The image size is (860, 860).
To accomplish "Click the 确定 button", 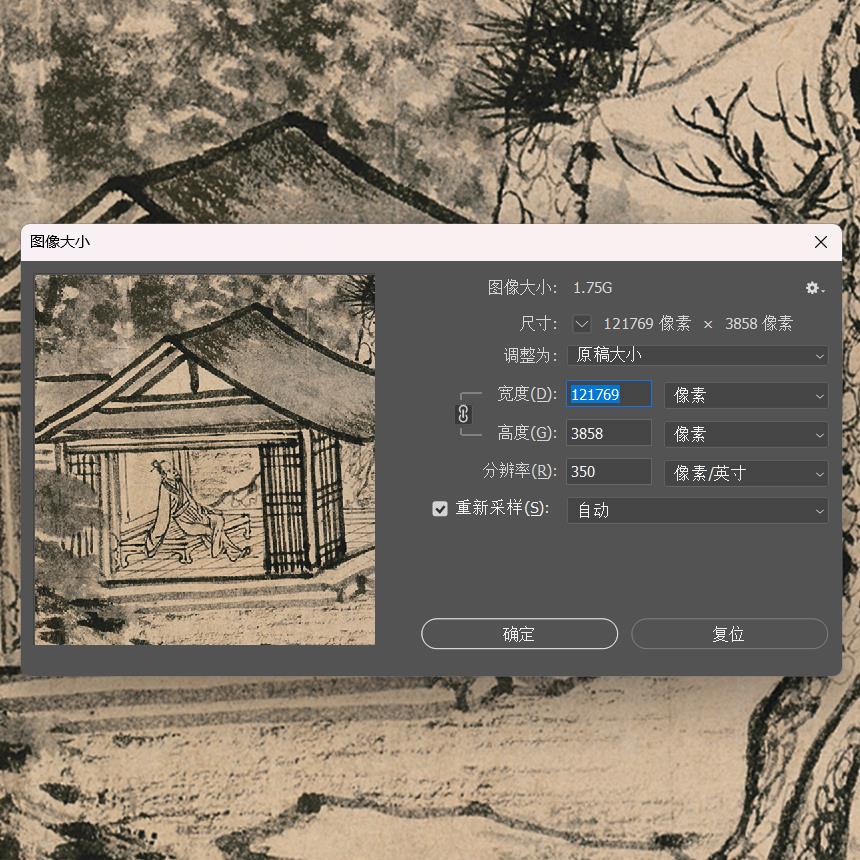I will 519,634.
